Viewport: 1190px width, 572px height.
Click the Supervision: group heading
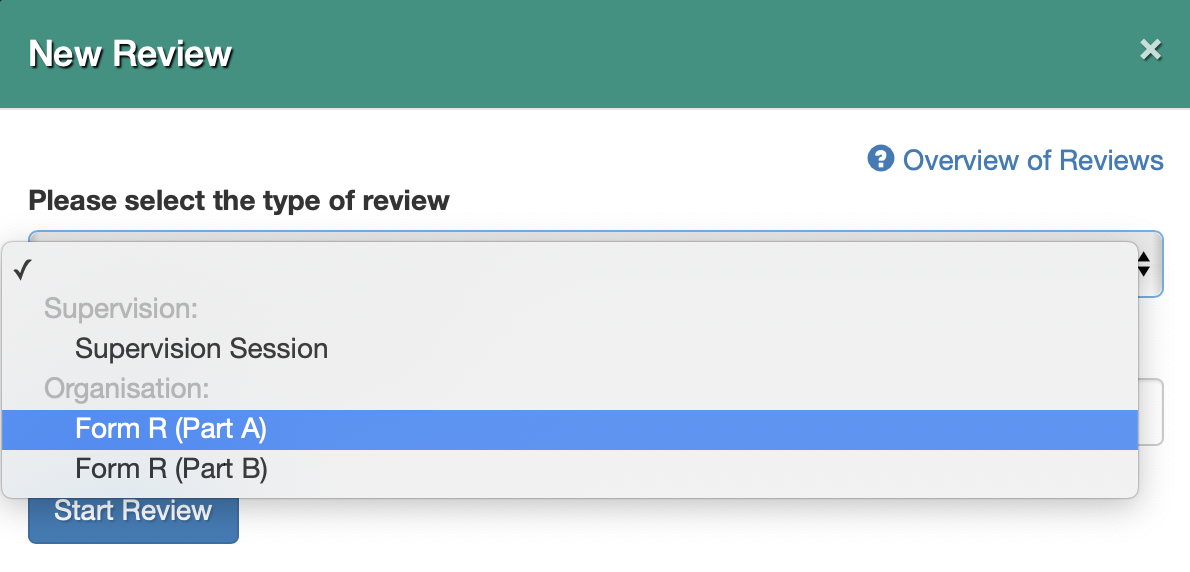[121, 309]
